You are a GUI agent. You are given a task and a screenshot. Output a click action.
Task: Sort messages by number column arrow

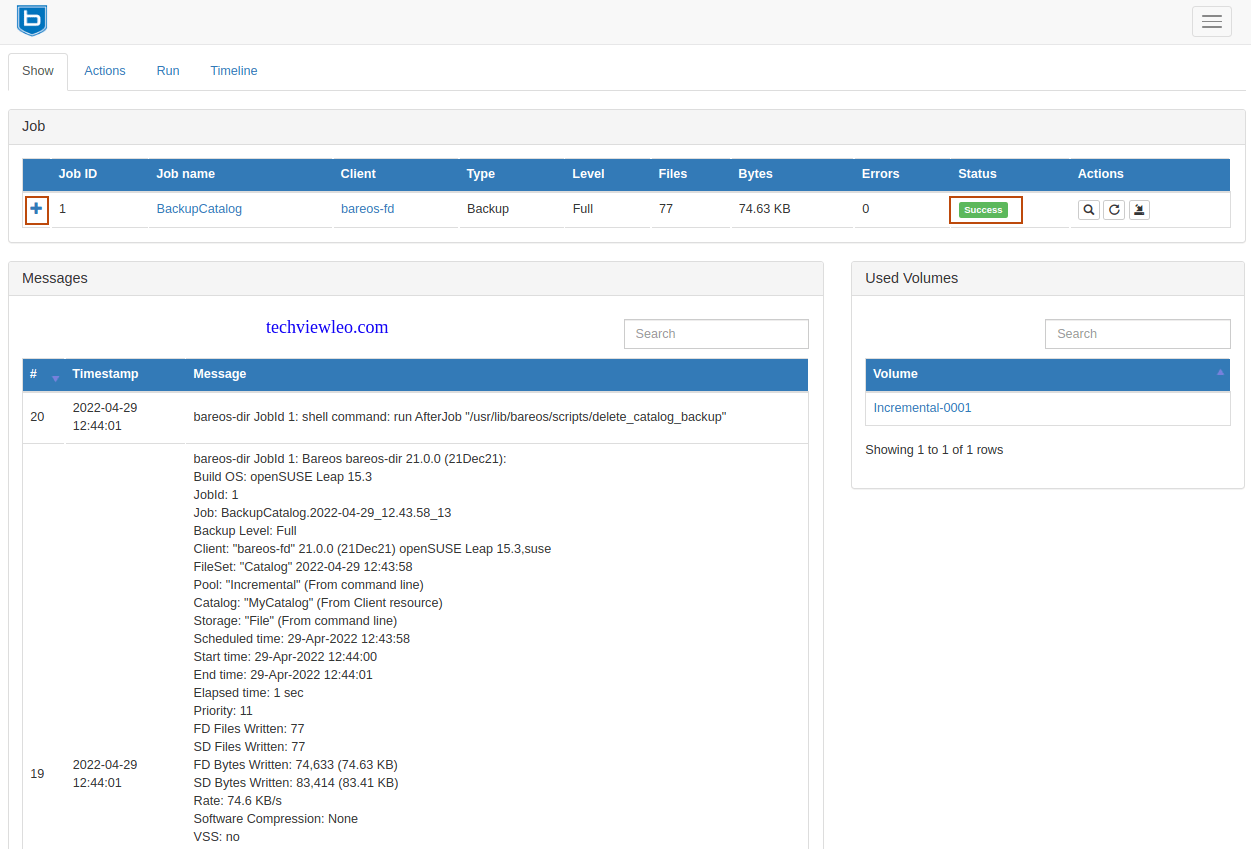56,377
